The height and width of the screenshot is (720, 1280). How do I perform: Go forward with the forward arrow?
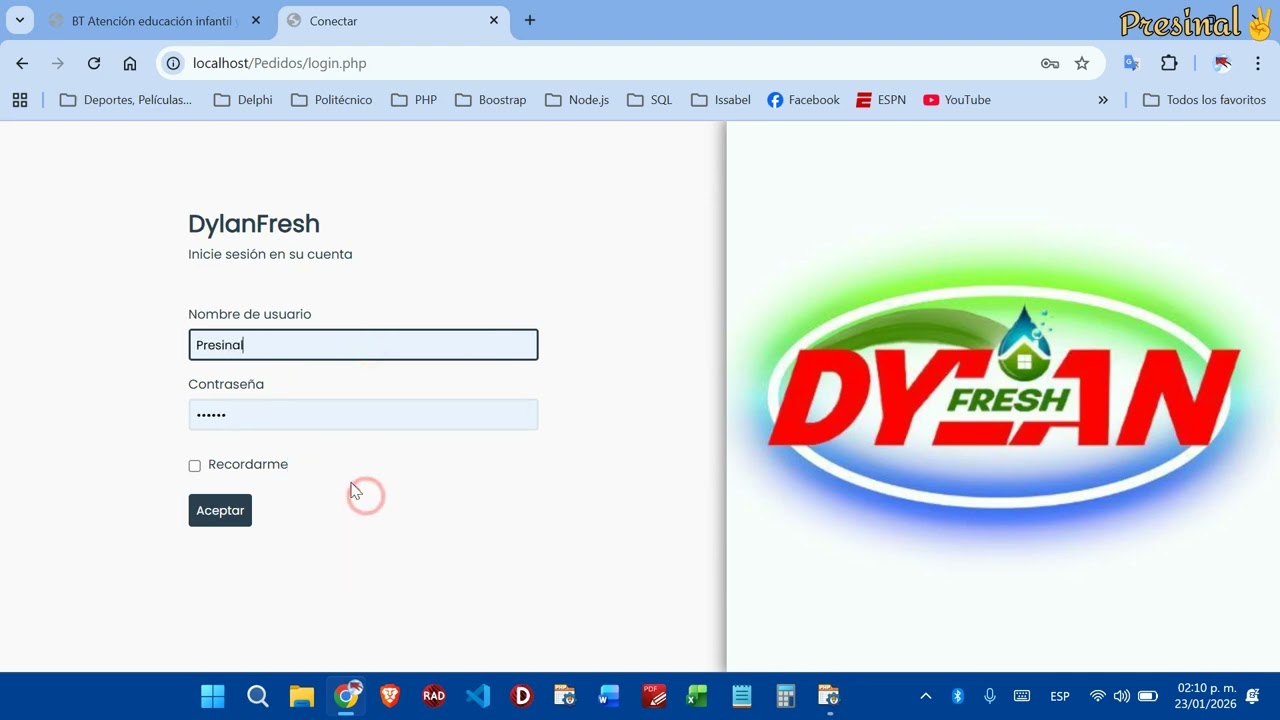(x=58, y=63)
